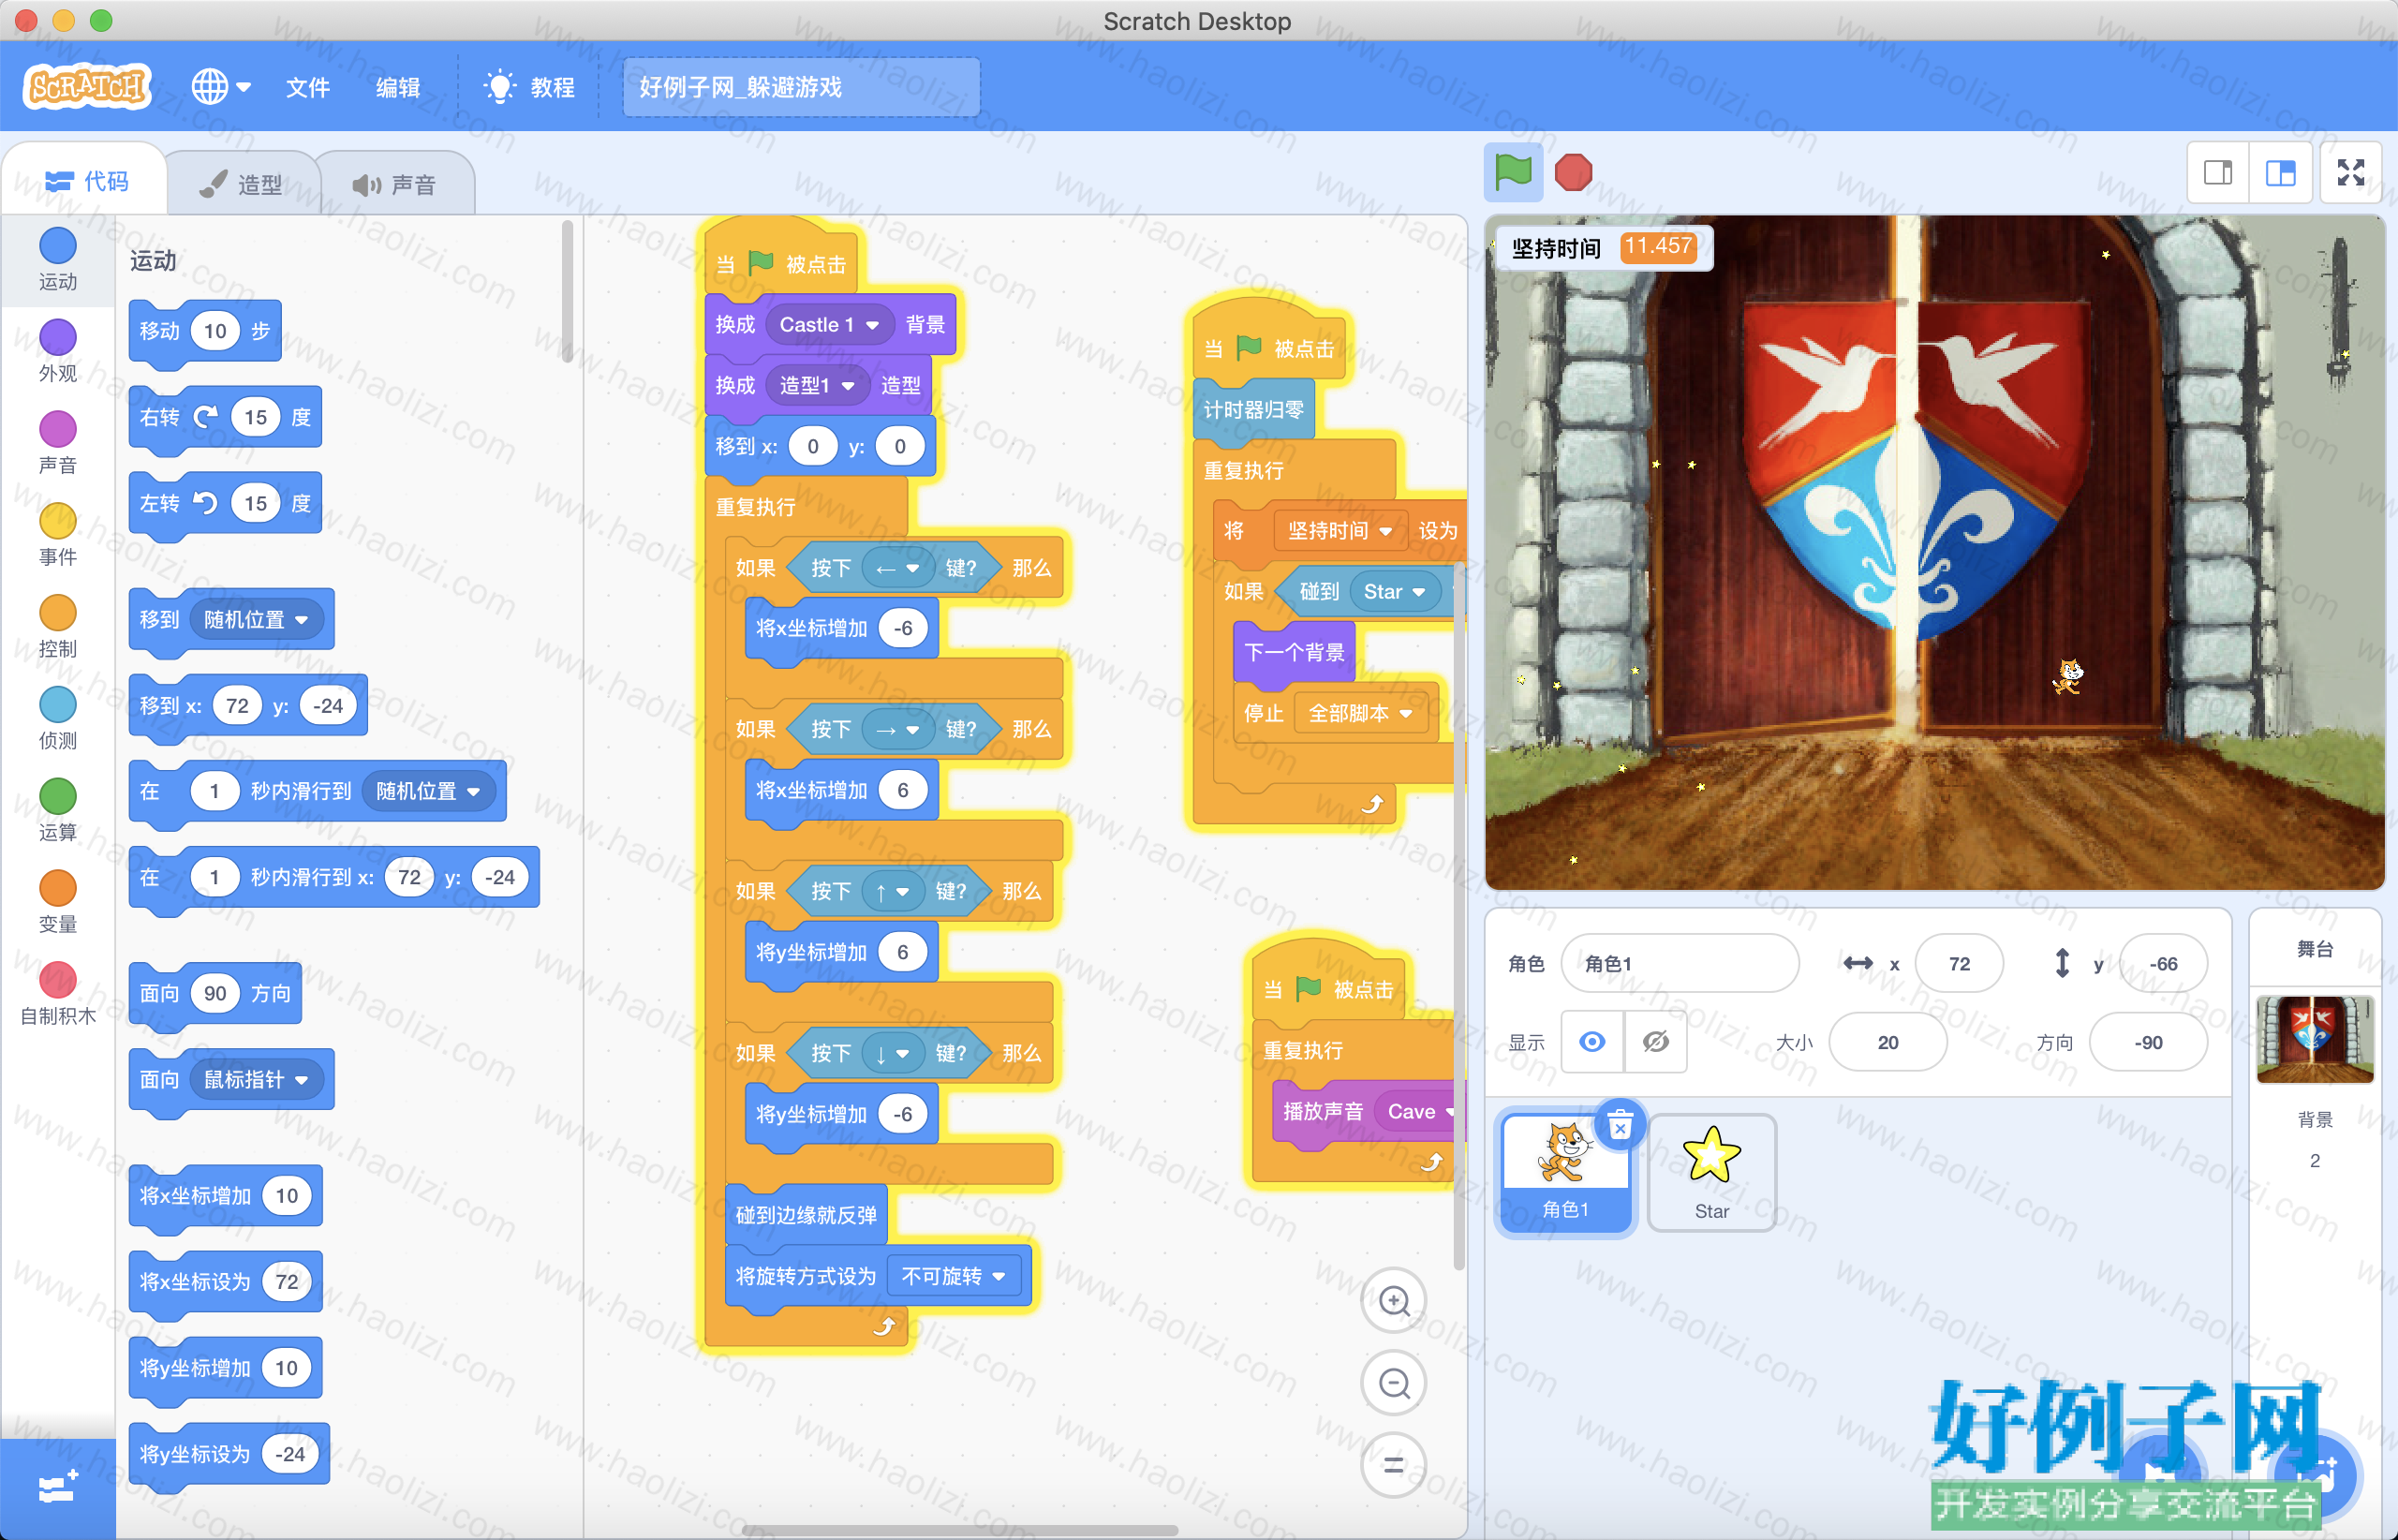Select the 角色1 cat sprite thumbnail
2398x1540 pixels.
pos(1565,1173)
